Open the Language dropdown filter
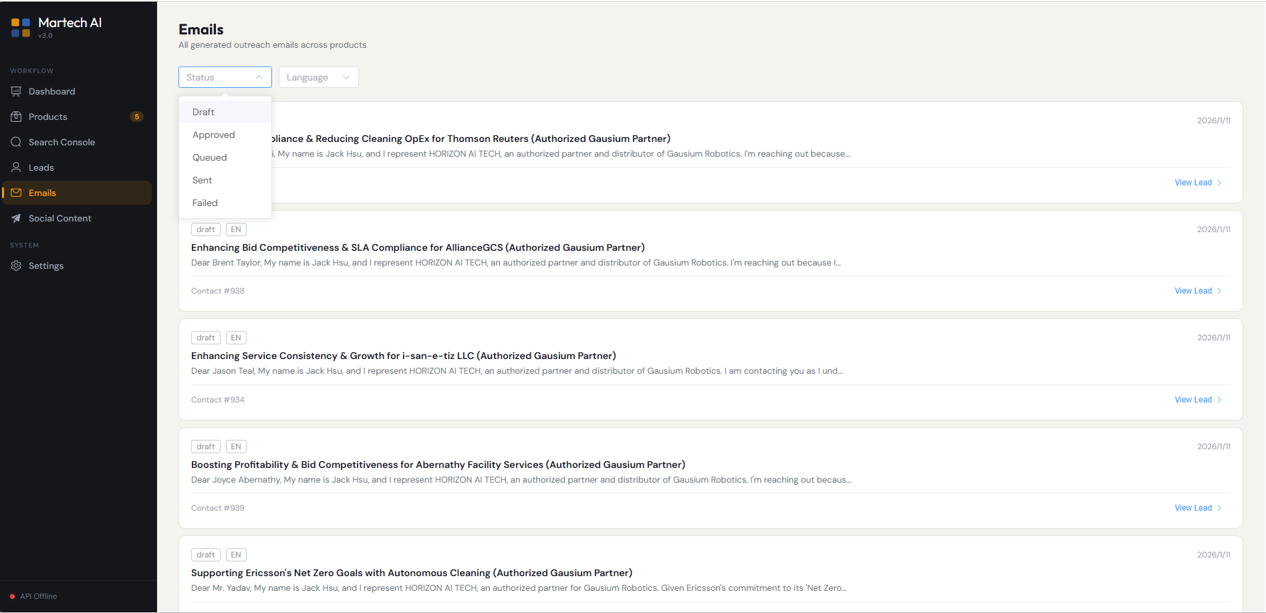 318,77
